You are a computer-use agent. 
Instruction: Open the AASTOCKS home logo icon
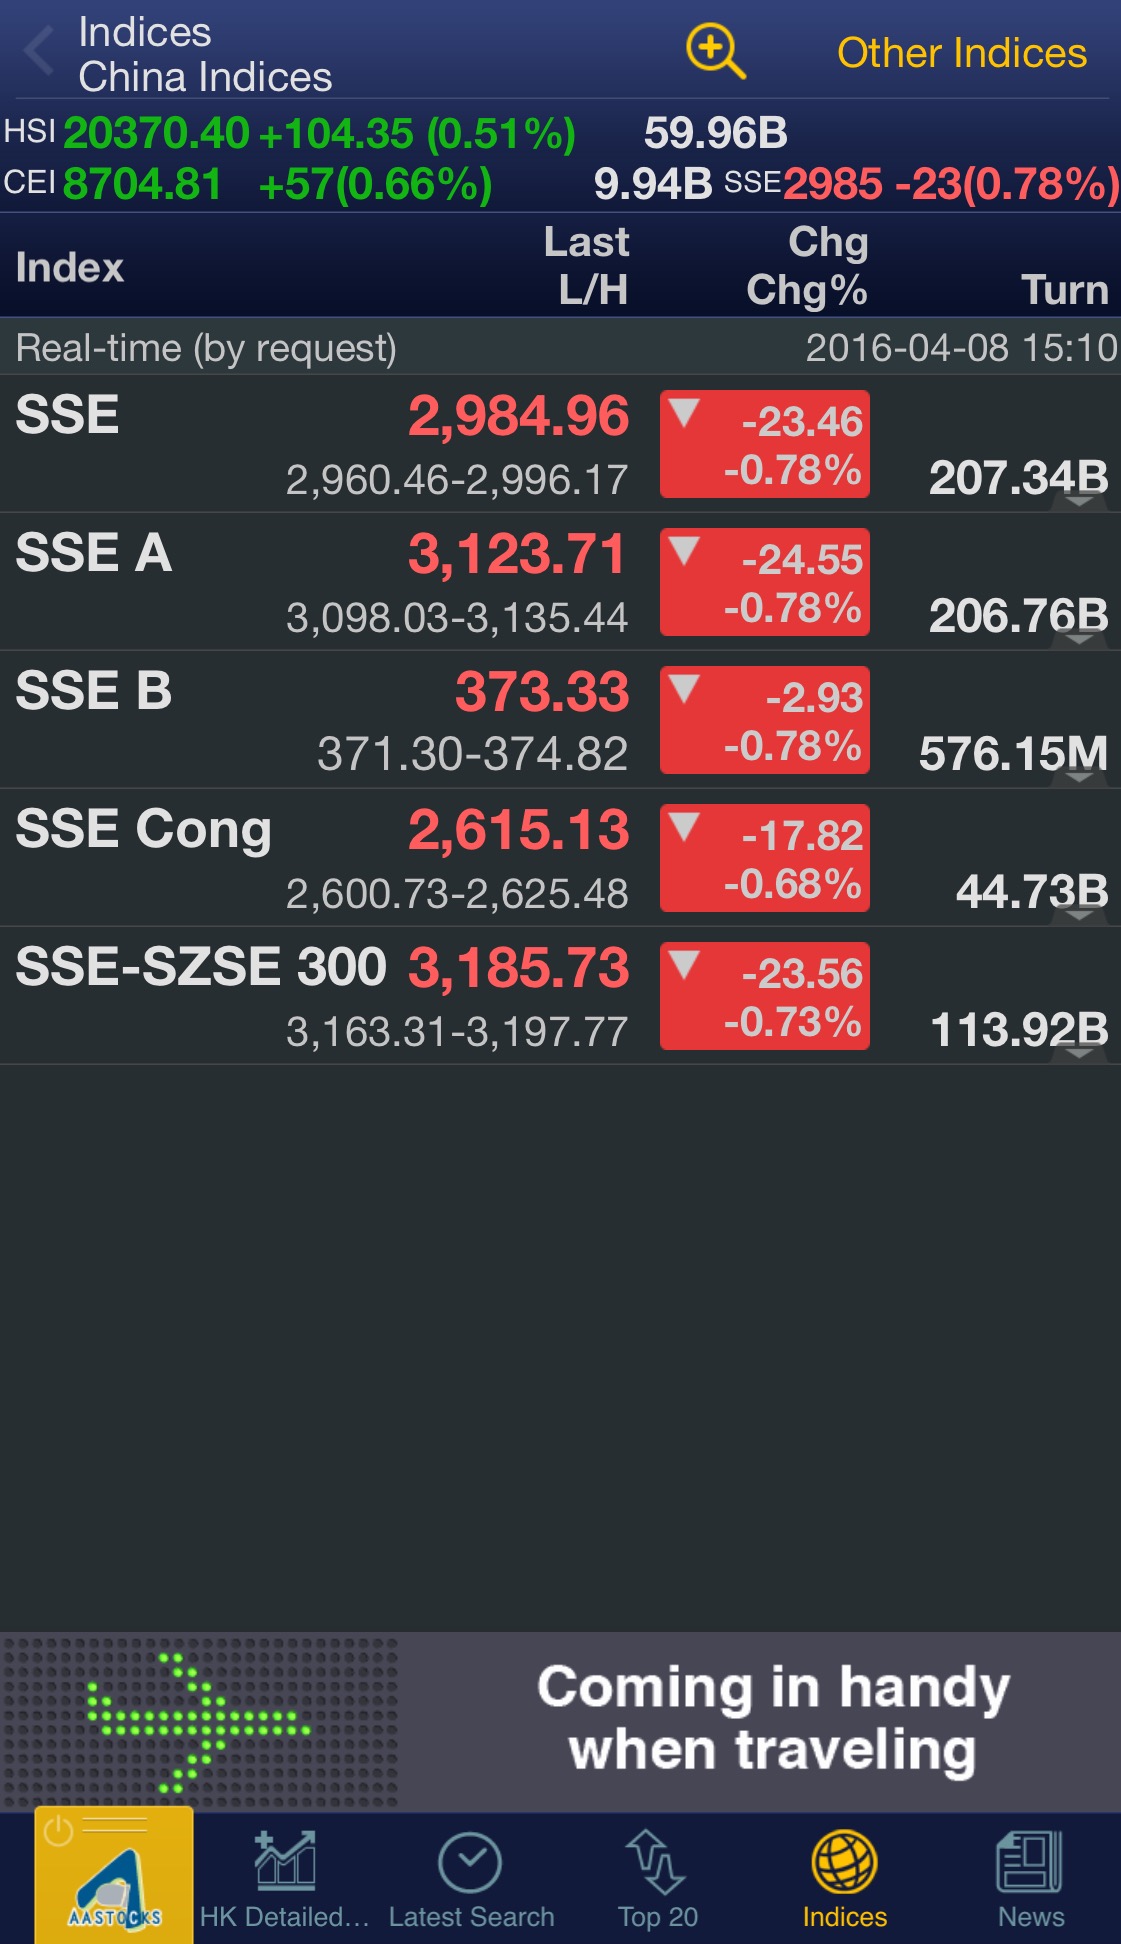tap(114, 1876)
